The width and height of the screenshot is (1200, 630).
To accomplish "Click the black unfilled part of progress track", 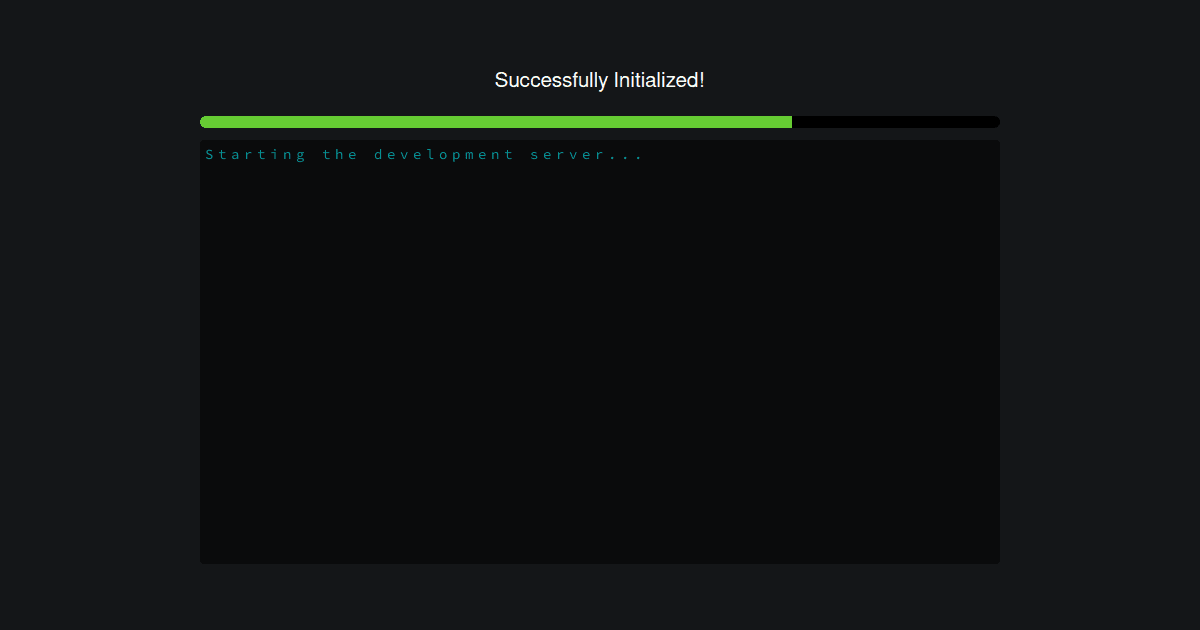I will pos(896,122).
